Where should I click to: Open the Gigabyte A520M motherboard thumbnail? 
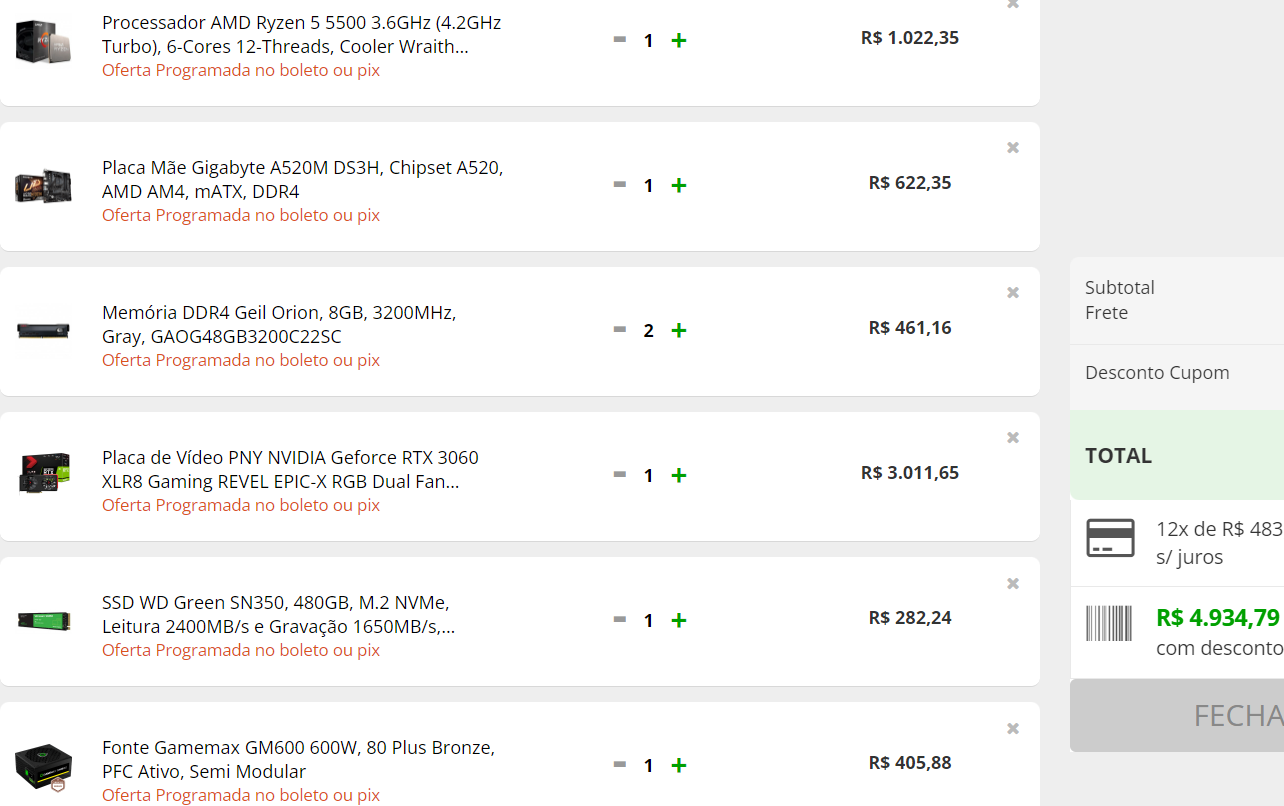coord(43,186)
